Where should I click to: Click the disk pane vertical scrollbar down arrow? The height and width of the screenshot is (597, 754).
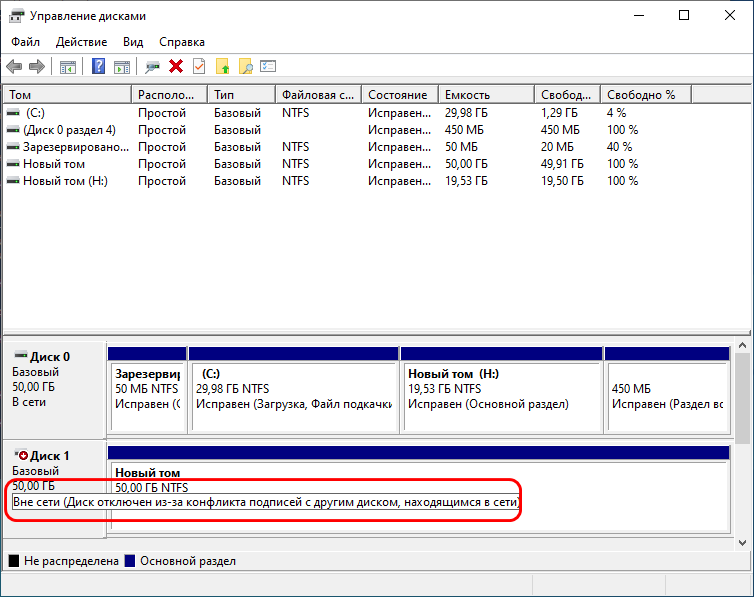coord(743,541)
